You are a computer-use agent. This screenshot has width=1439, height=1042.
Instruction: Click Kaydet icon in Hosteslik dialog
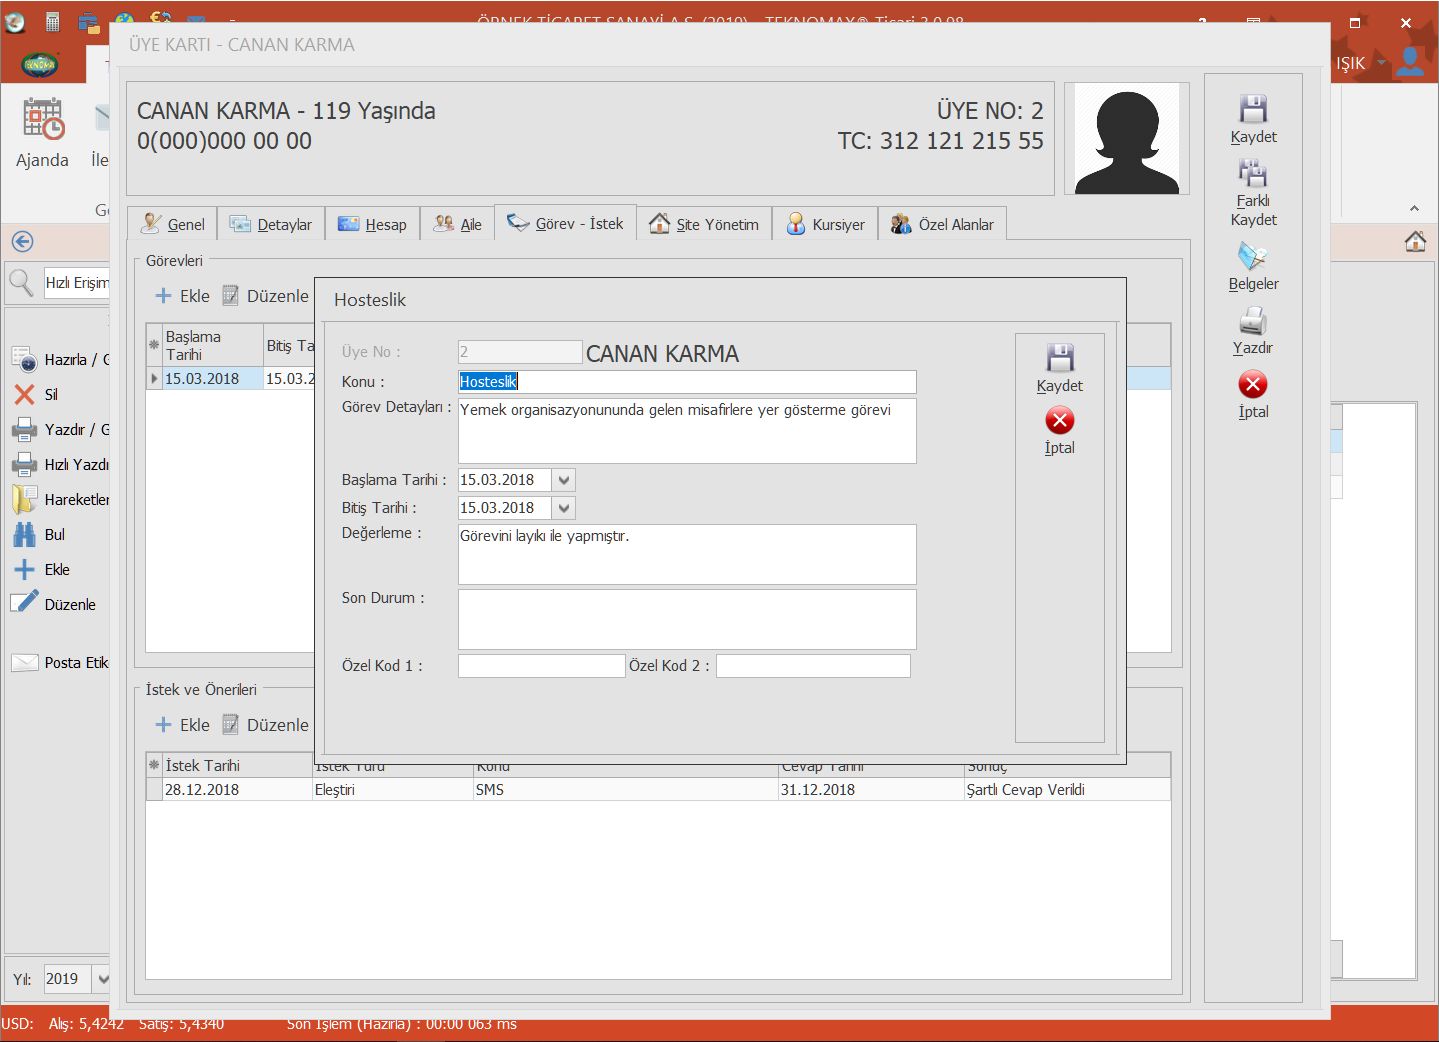pyautogui.click(x=1059, y=359)
